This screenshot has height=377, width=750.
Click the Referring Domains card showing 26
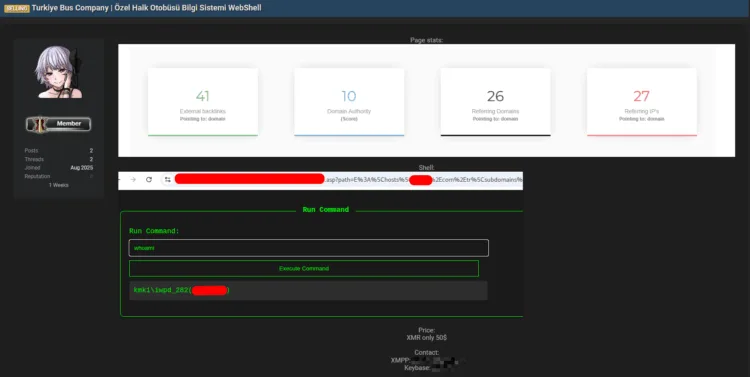496,102
